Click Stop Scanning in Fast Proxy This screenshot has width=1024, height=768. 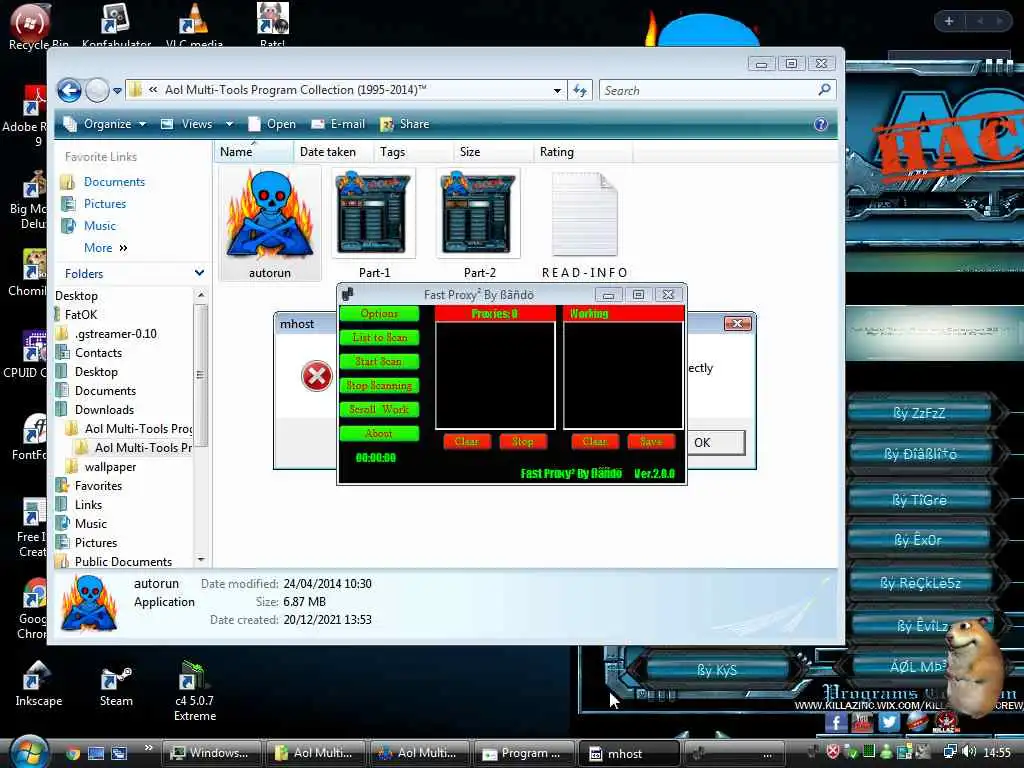(x=379, y=386)
